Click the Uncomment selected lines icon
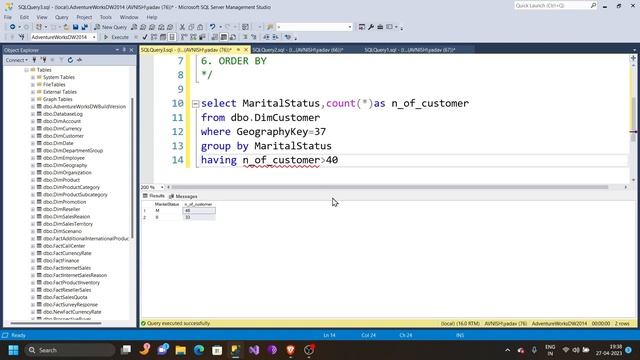 point(253,37)
